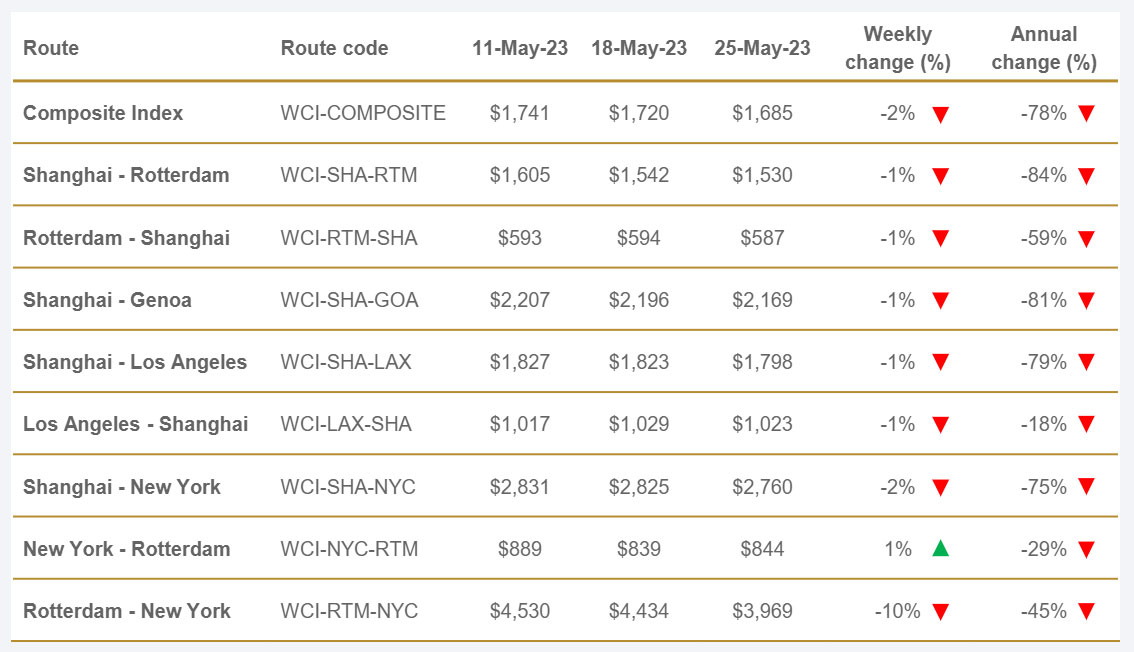Click Shanghai - Rotterdam annual change red arrow
This screenshot has width=1134, height=652.
point(1086,176)
